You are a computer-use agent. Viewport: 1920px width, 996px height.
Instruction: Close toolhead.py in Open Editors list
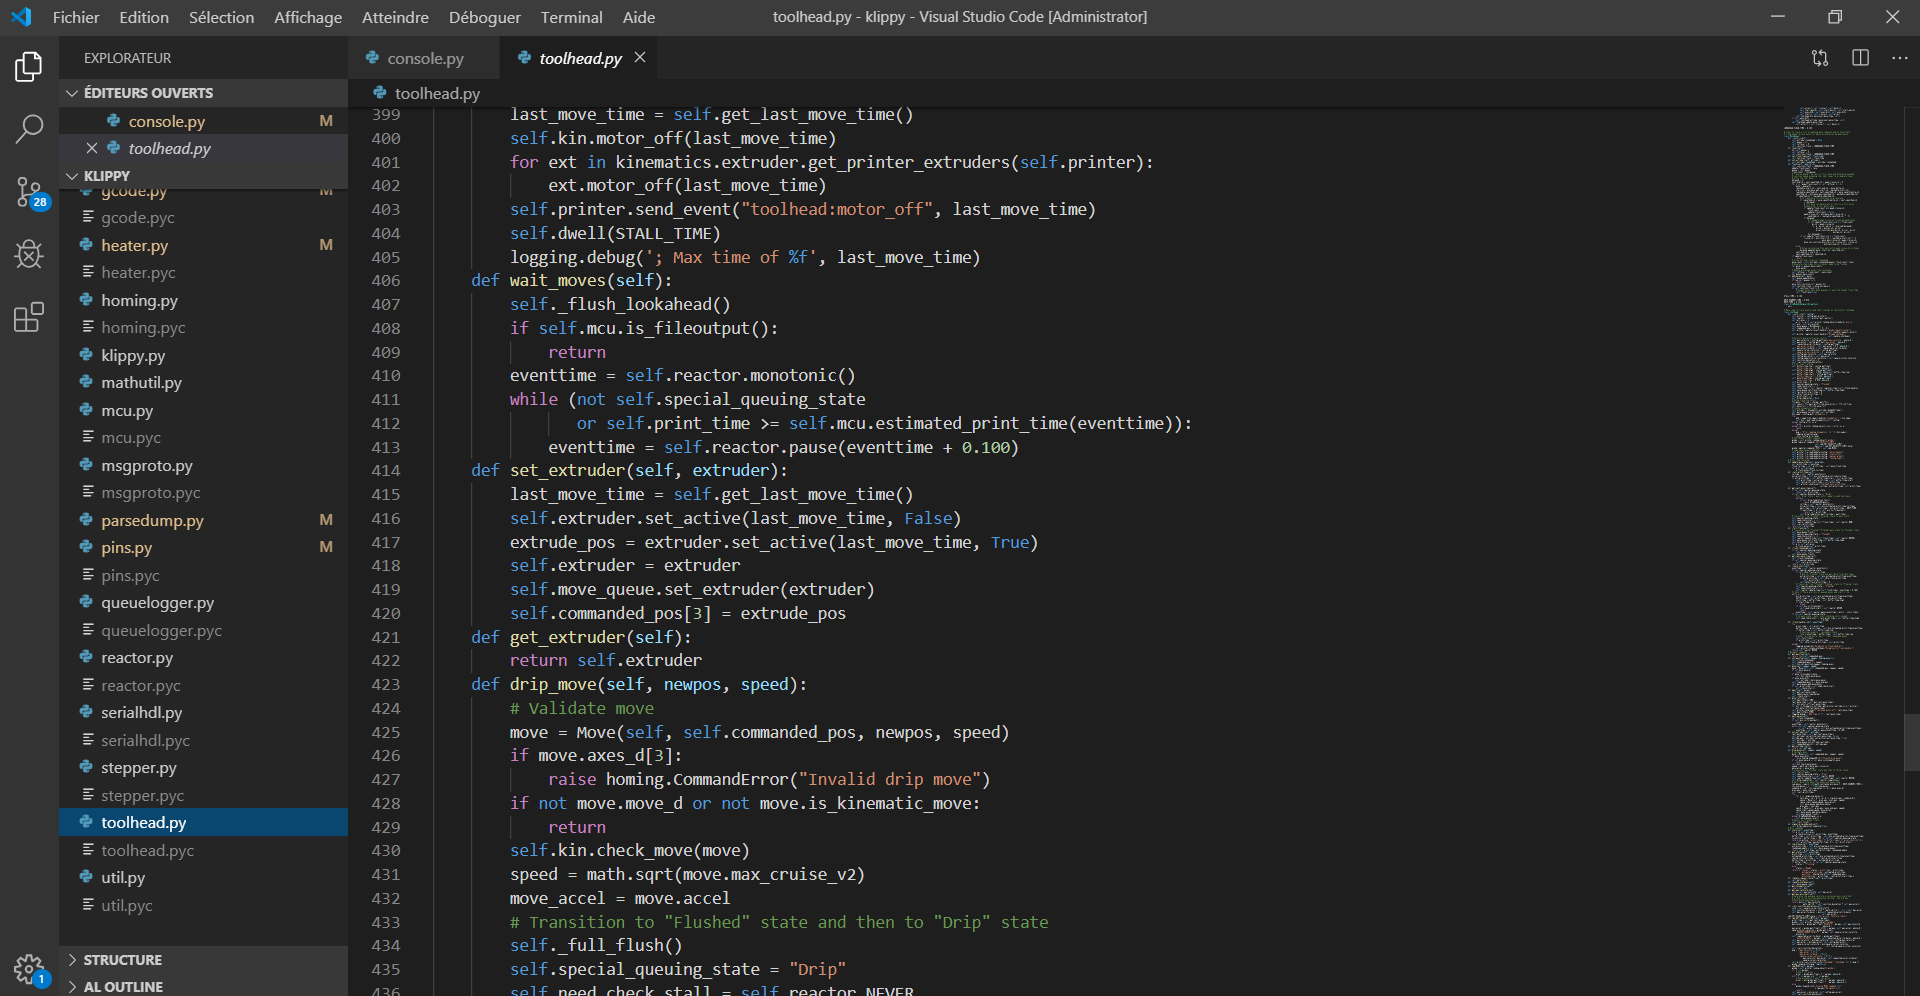[92, 148]
